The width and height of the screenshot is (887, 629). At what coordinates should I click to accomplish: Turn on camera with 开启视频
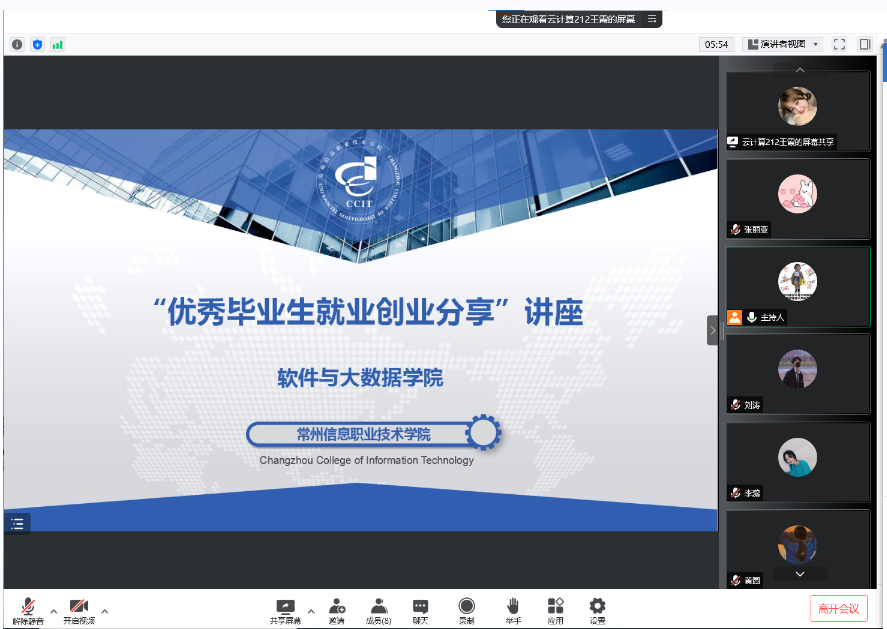[x=79, y=611]
